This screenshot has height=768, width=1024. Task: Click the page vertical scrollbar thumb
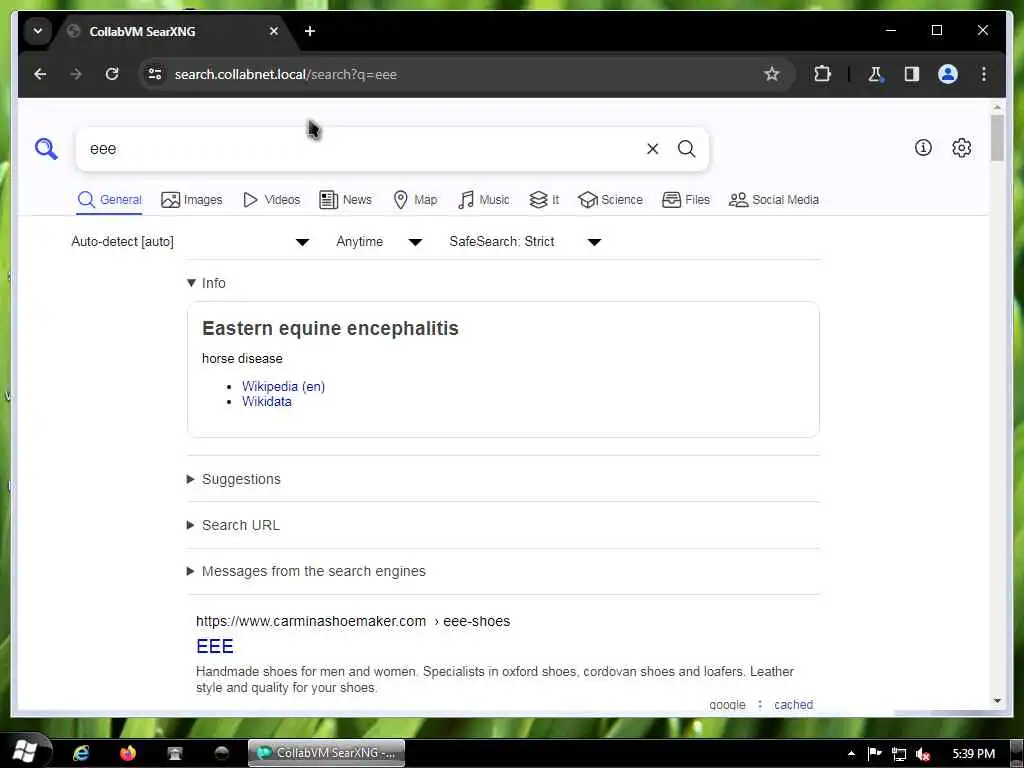[x=997, y=138]
